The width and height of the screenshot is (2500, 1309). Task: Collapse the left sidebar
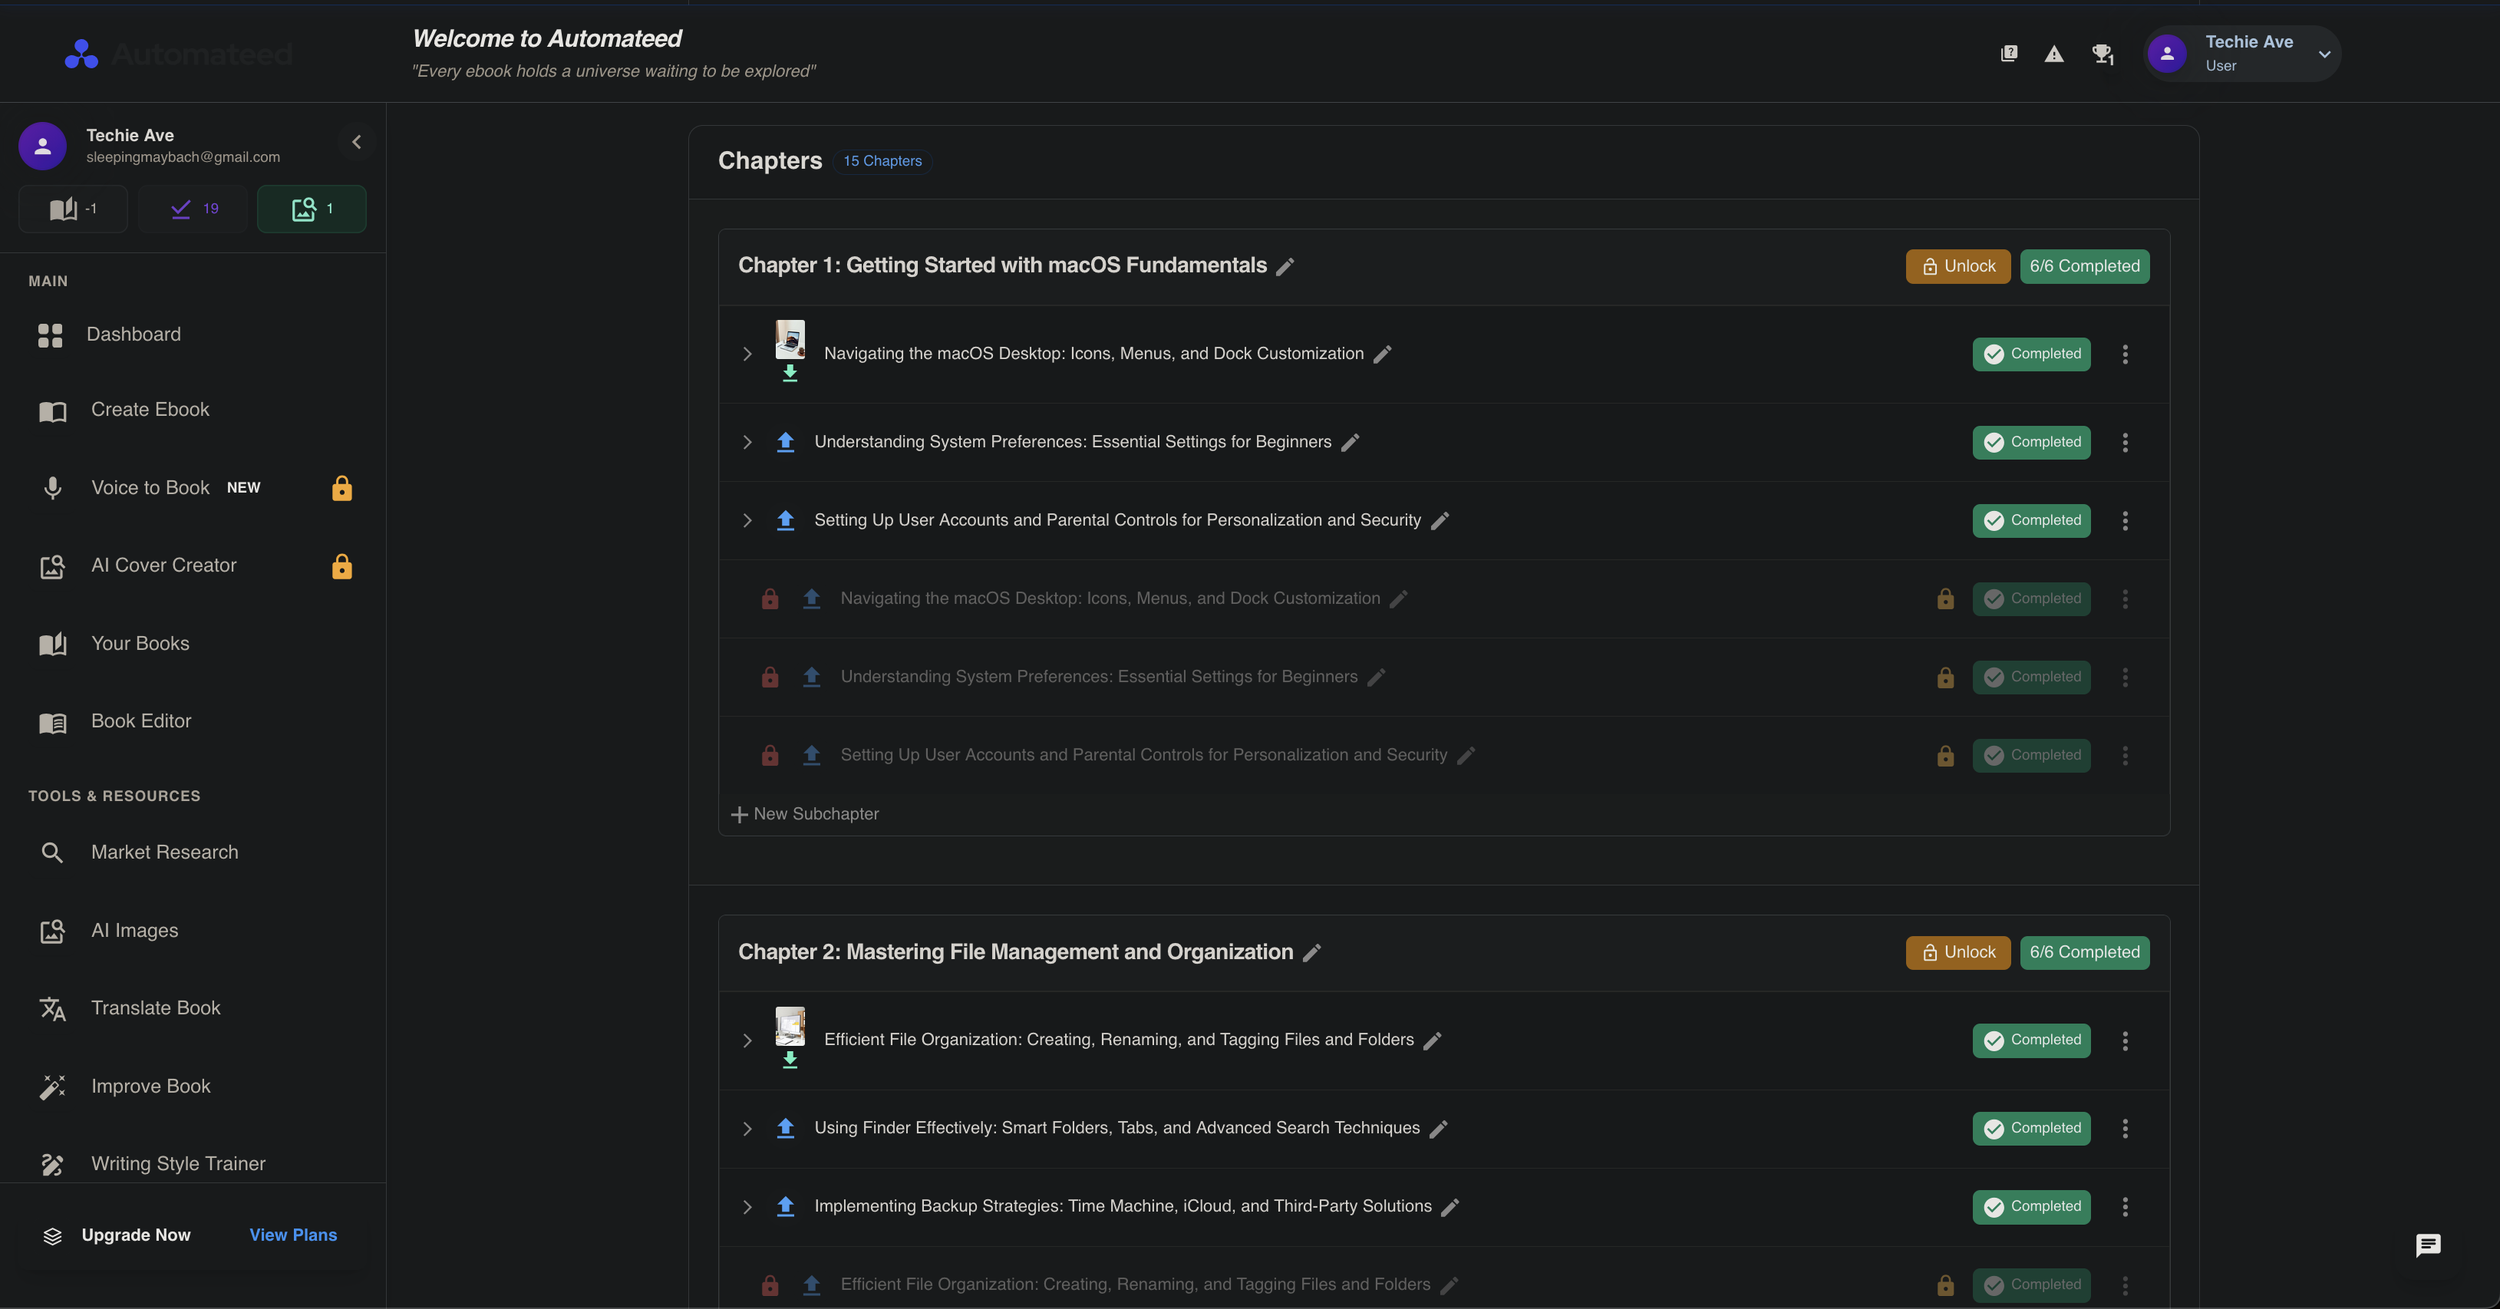[357, 141]
